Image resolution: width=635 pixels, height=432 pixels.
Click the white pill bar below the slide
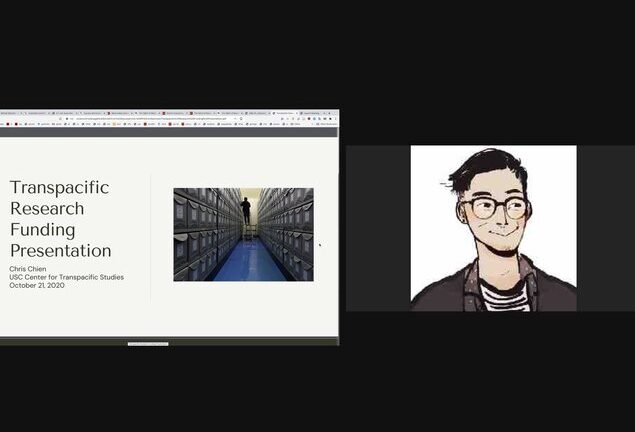click(148, 343)
